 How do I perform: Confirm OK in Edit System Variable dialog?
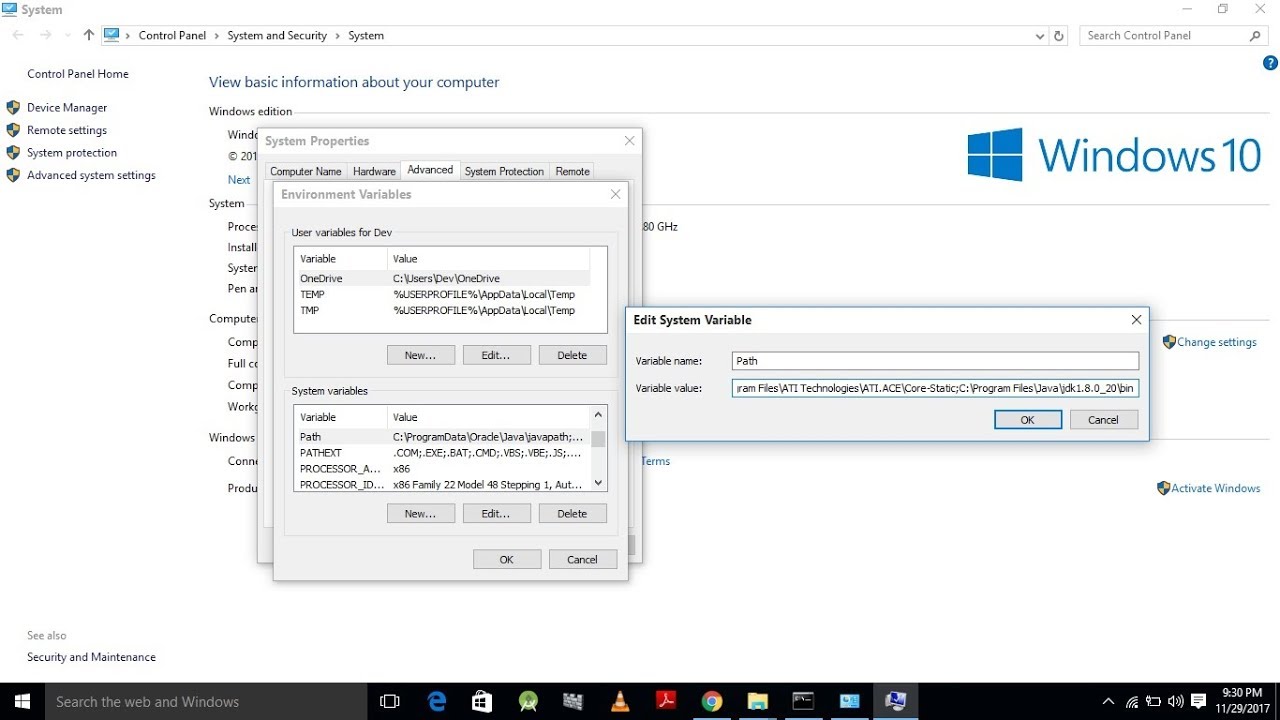(x=1028, y=420)
